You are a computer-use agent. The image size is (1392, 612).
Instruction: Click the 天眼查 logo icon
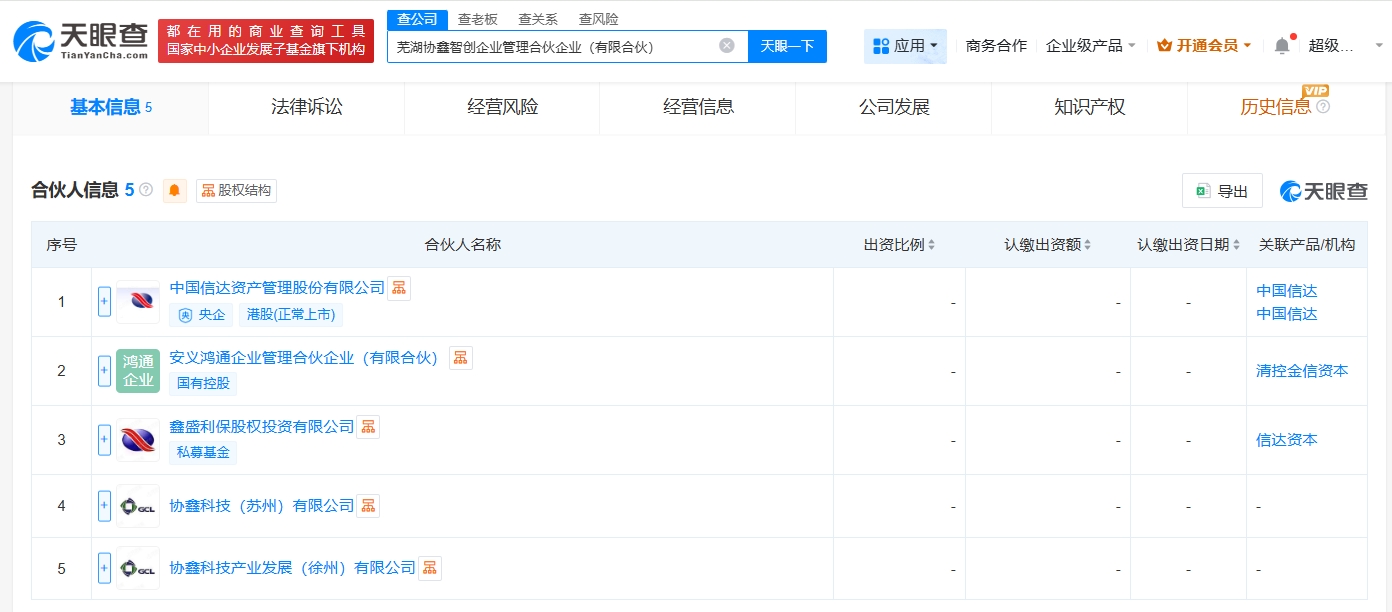[36, 40]
